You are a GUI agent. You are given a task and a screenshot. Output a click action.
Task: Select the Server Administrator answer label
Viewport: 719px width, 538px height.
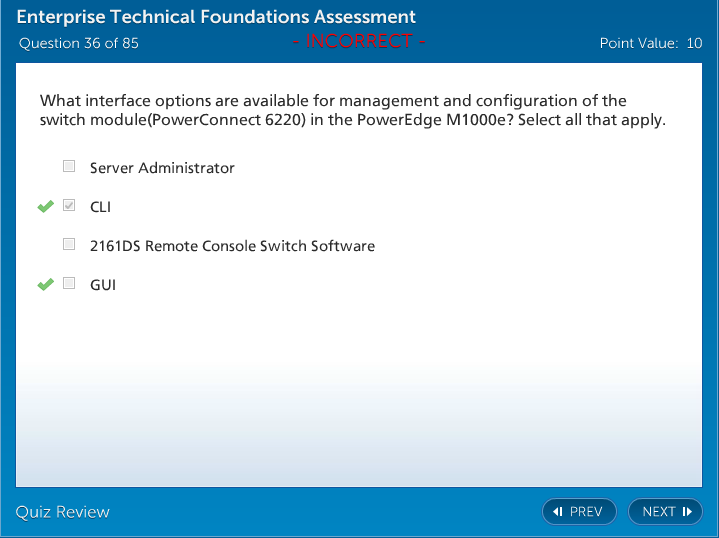click(162, 168)
